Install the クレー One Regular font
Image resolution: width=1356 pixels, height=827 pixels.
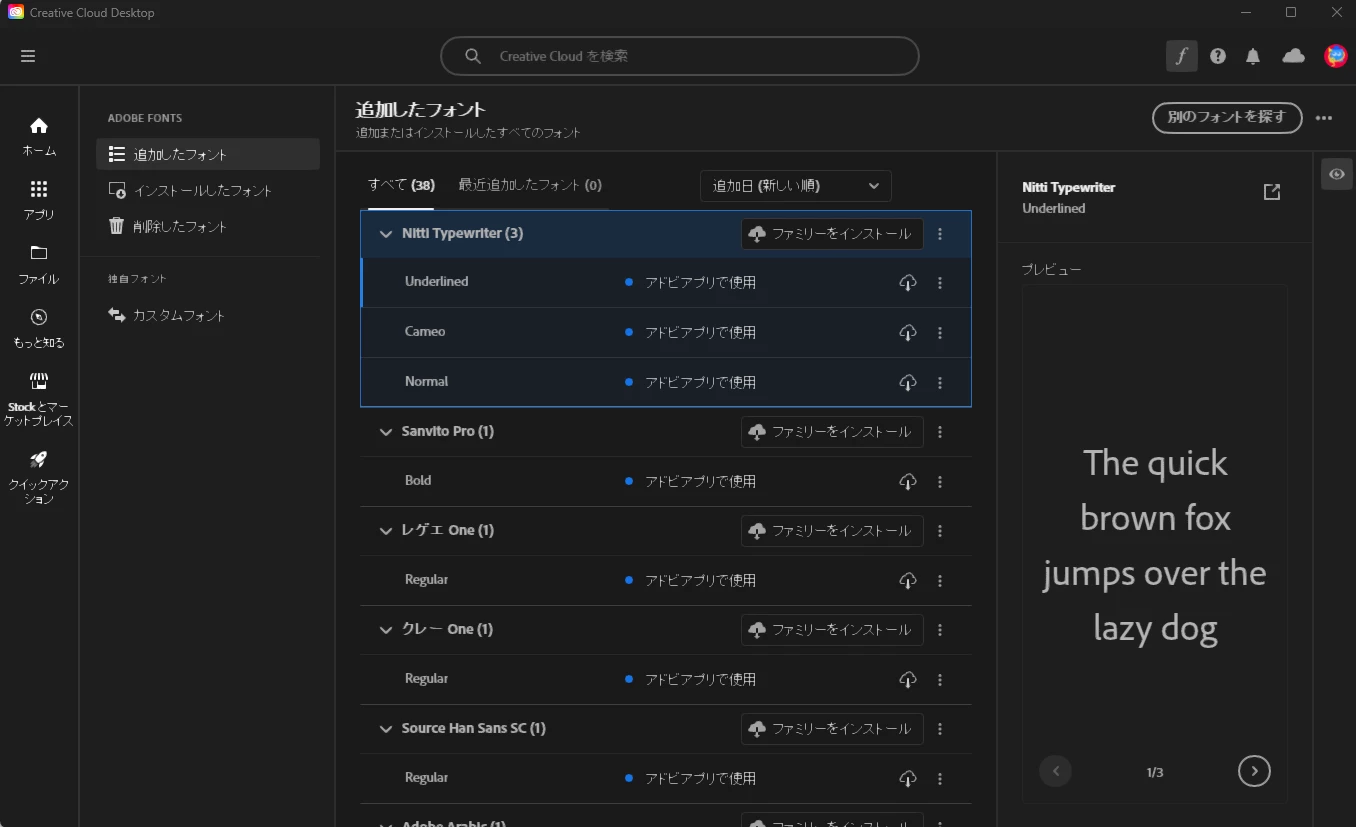click(x=907, y=679)
